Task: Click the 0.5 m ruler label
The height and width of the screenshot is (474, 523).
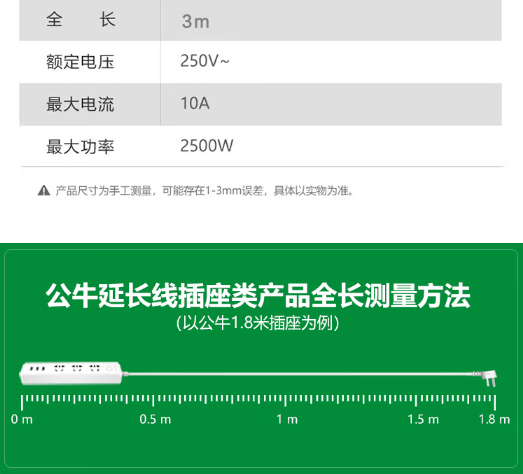Action: 155,419
